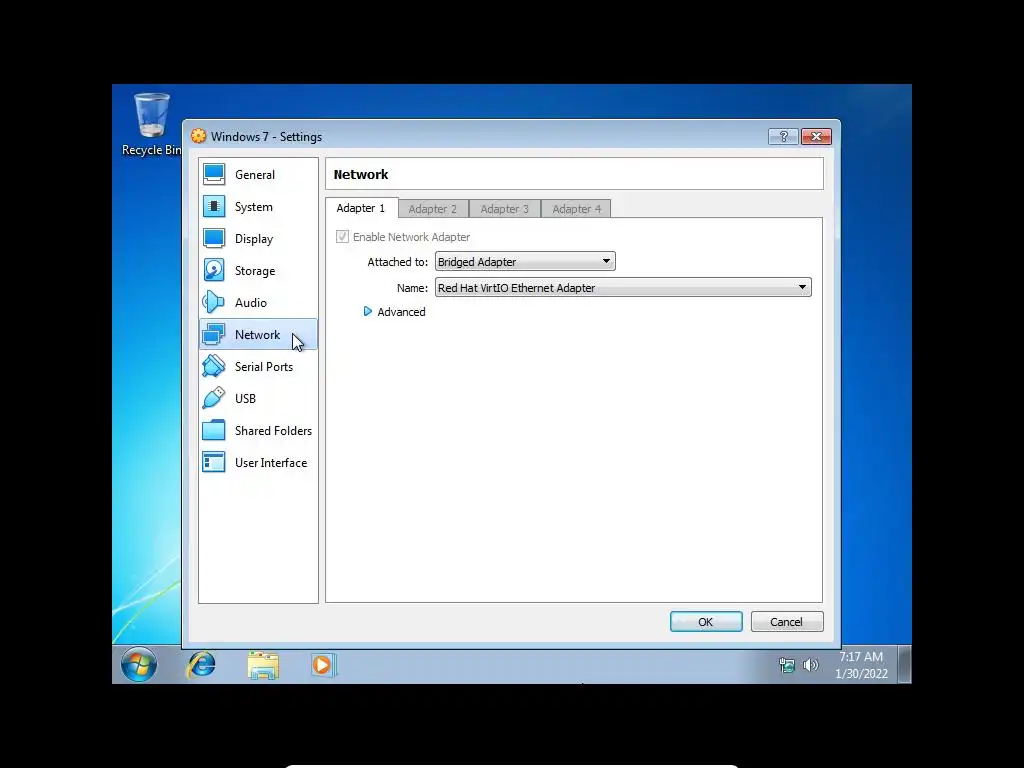Open the Shared Folders icon
Screen dimensions: 1024x768
(214, 430)
